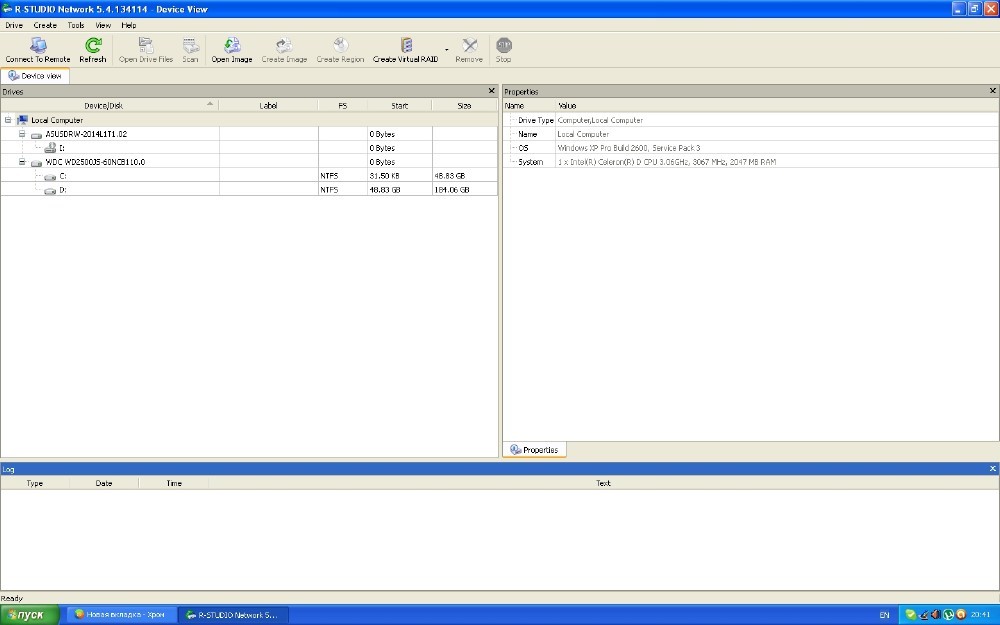Click the Drive Type property row name
Screen dimensions: 1000x625
(536, 120)
